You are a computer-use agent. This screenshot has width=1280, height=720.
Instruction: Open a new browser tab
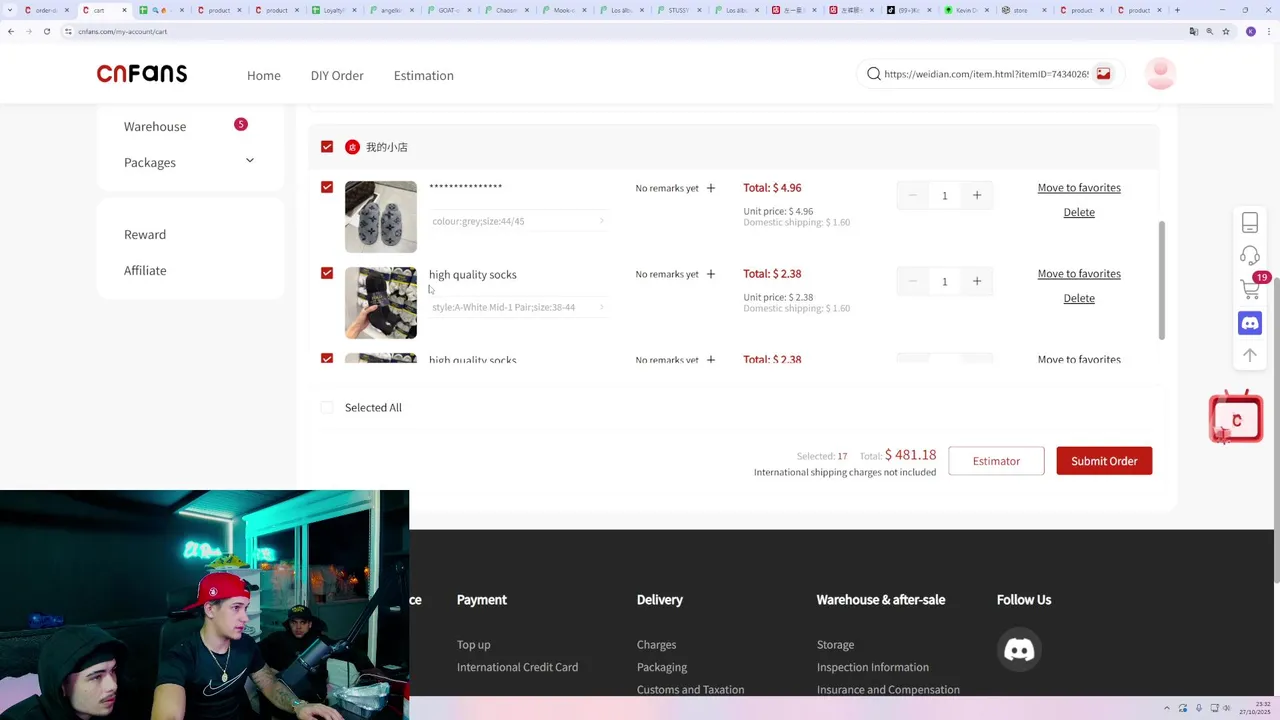coord(1177,10)
